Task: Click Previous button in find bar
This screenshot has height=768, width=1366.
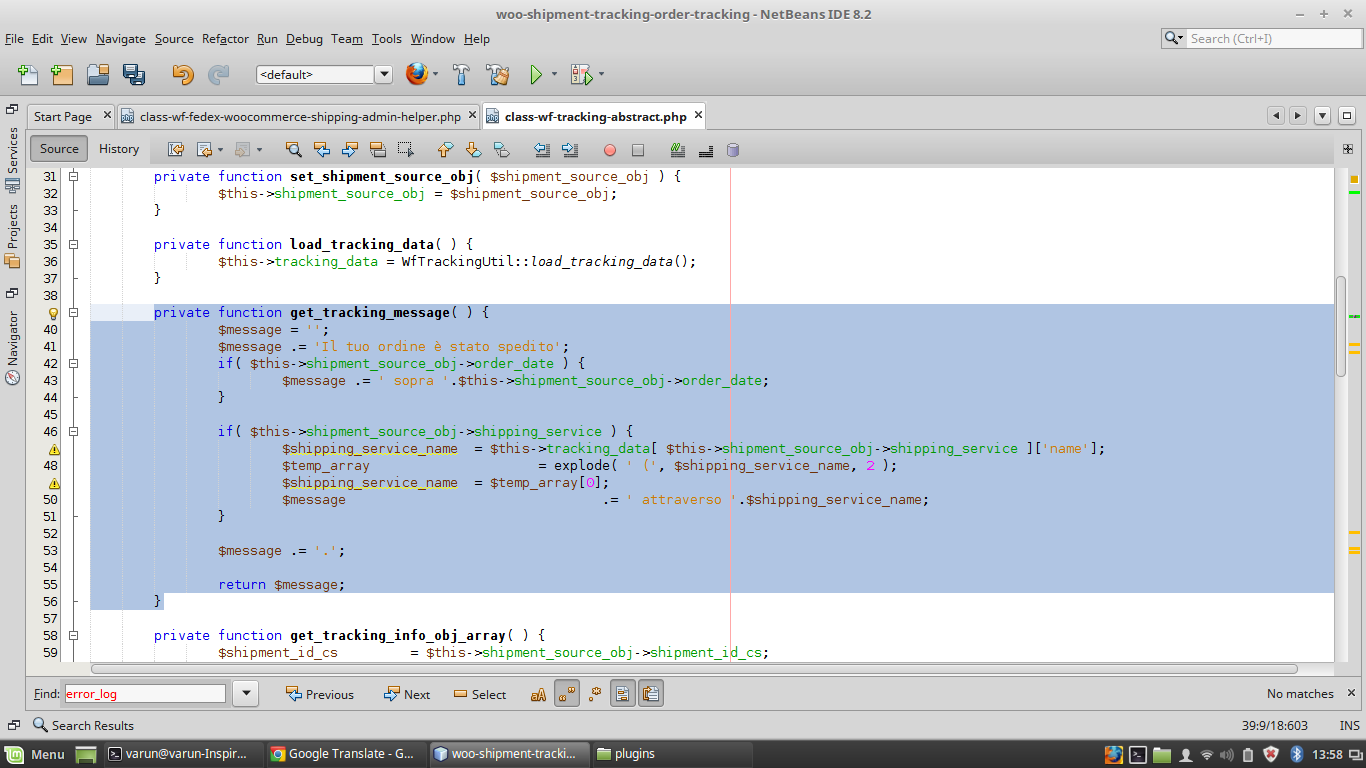Action: pyautogui.click(x=320, y=694)
